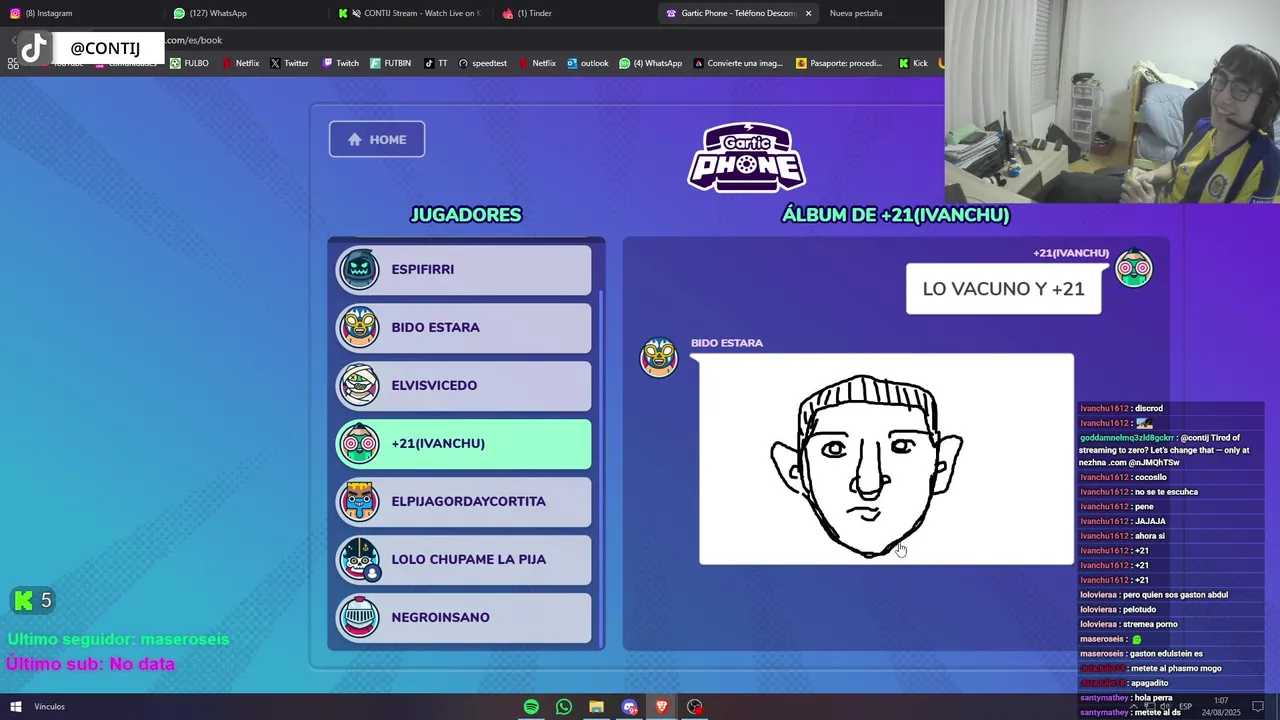Image resolution: width=1280 pixels, height=720 pixels.
Task: Open BIDO ESTARA's album row
Action: click(464, 328)
